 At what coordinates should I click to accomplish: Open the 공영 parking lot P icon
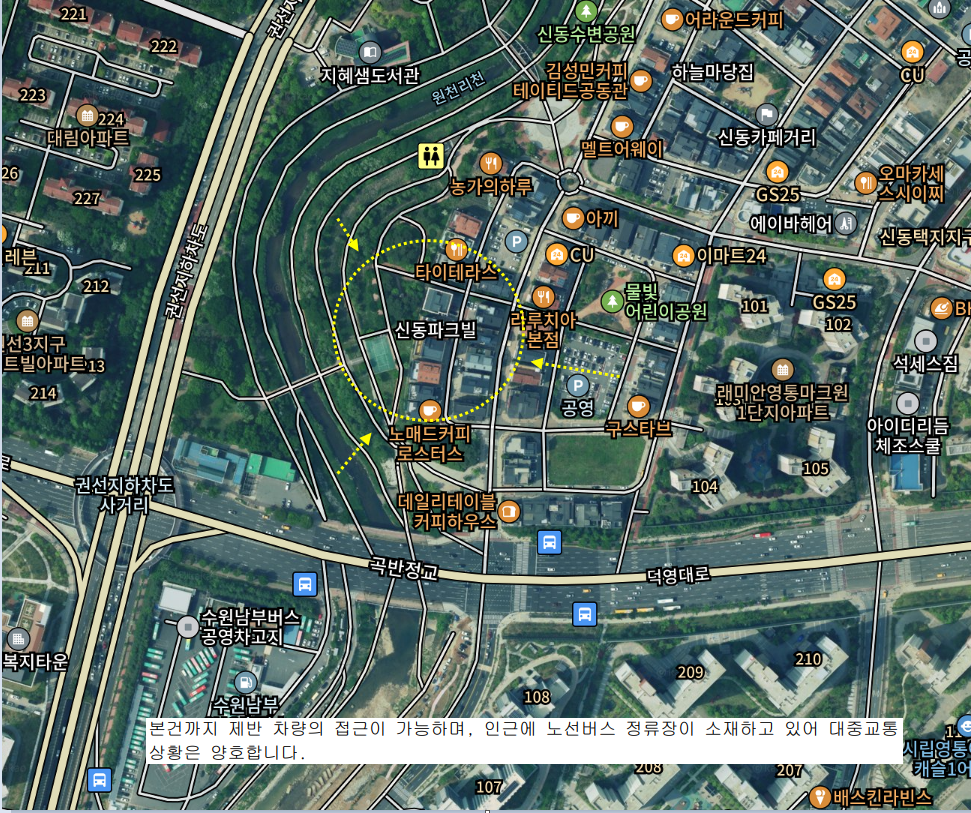578,386
